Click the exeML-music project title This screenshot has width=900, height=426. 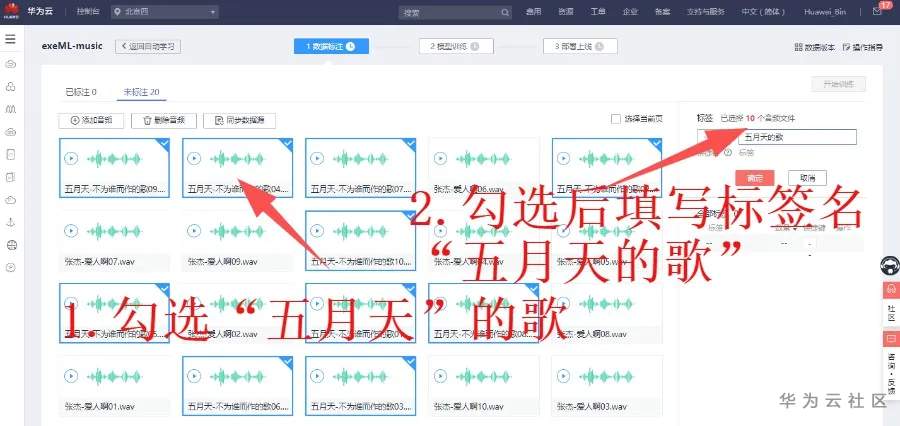[72, 46]
